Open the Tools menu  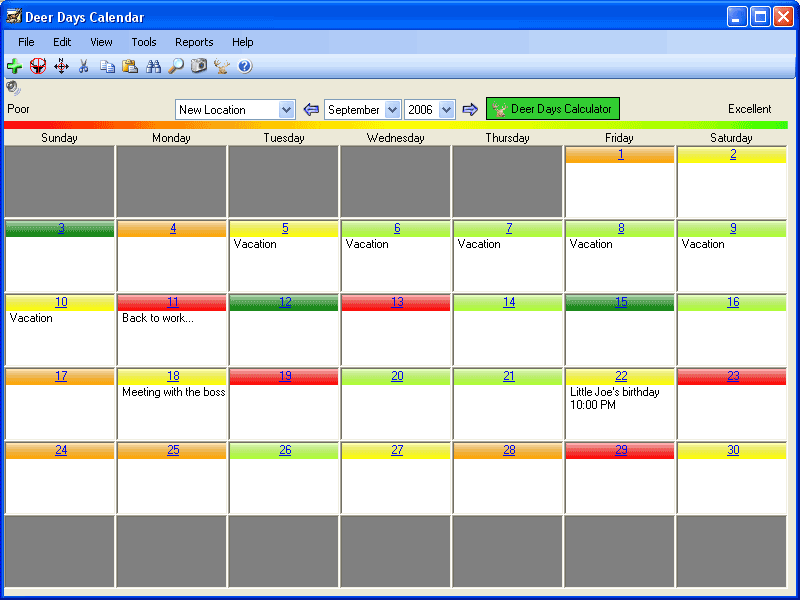click(x=144, y=42)
